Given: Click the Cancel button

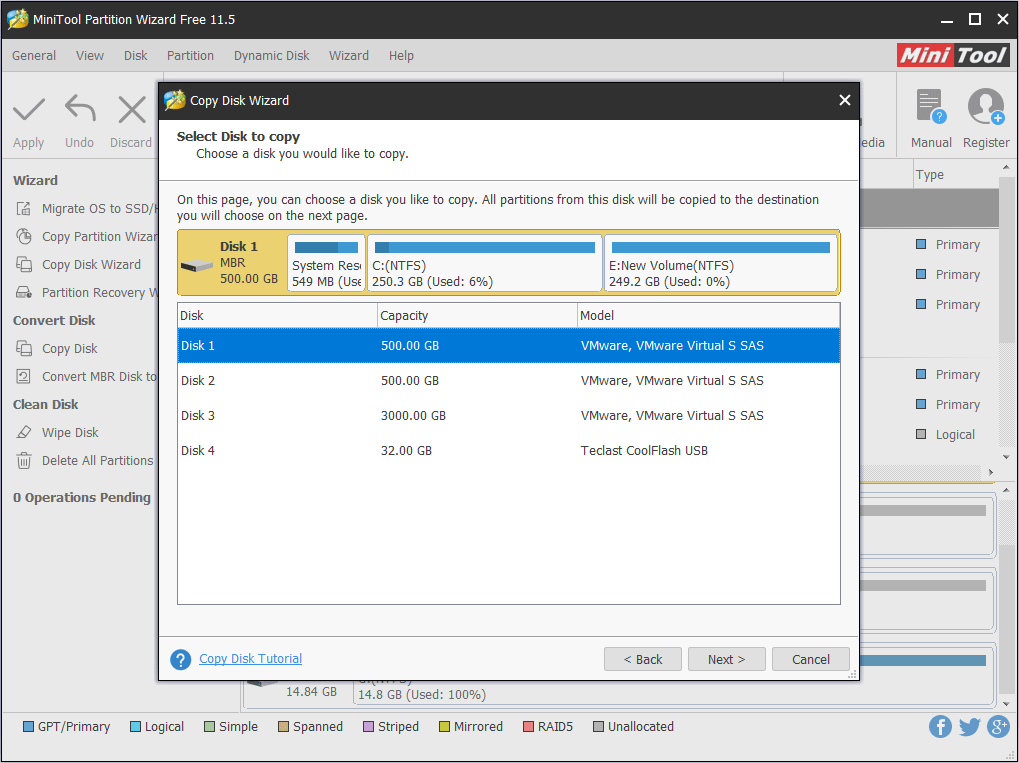Looking at the screenshot, I should (x=810, y=659).
